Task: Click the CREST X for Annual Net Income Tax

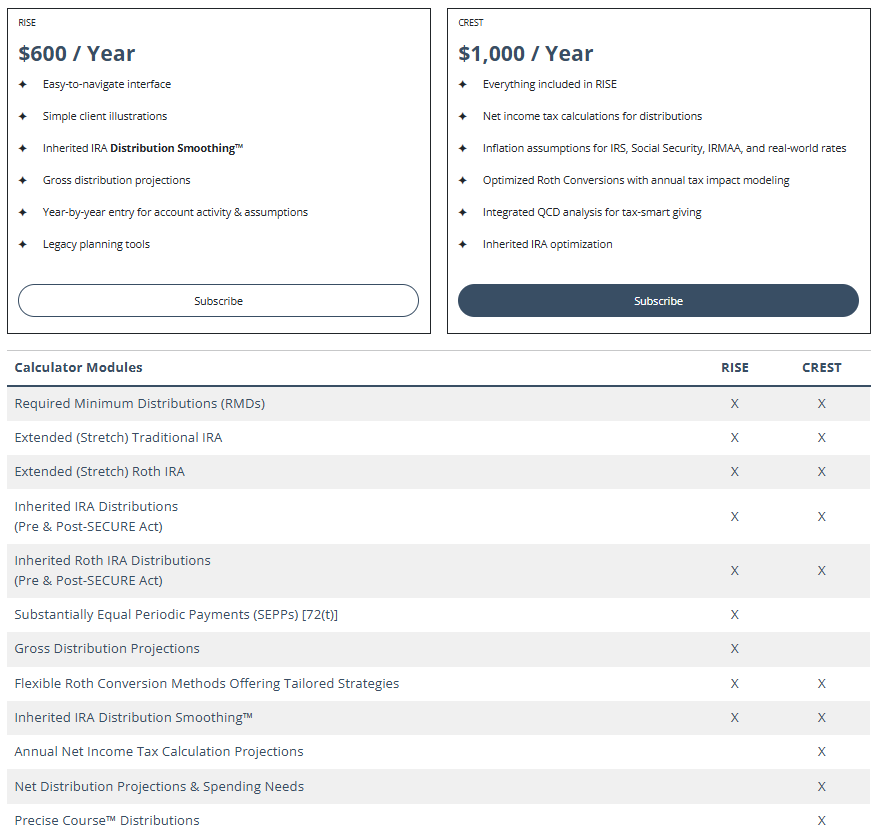Action: tap(822, 752)
